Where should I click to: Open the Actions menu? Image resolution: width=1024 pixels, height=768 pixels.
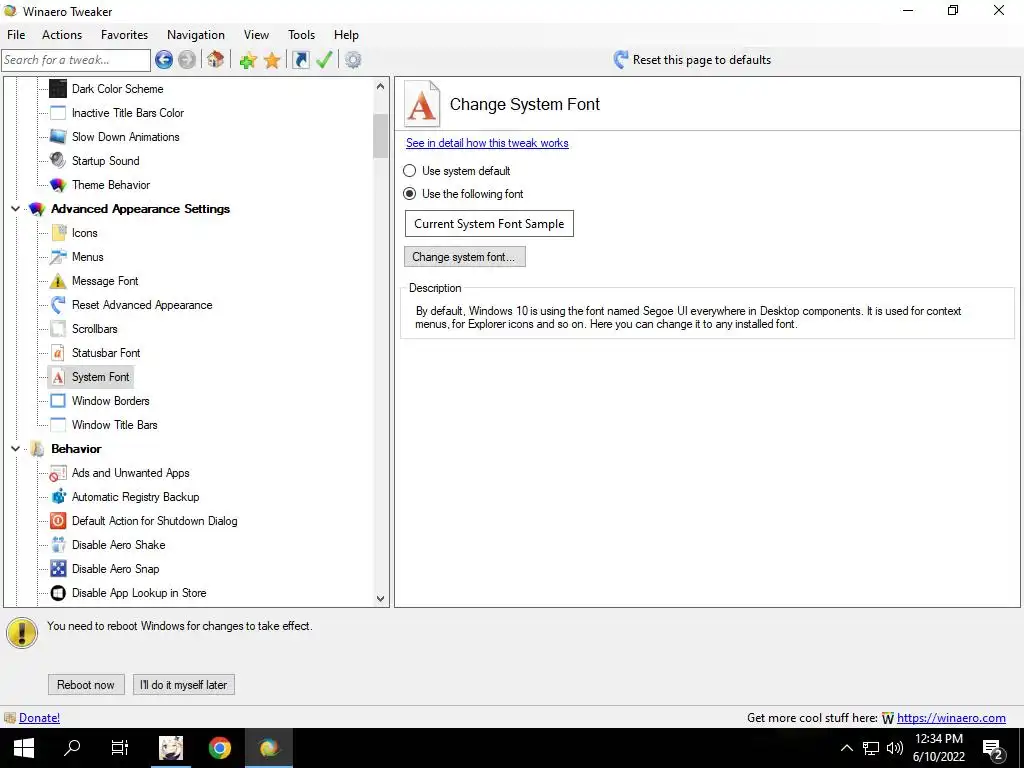pos(62,35)
